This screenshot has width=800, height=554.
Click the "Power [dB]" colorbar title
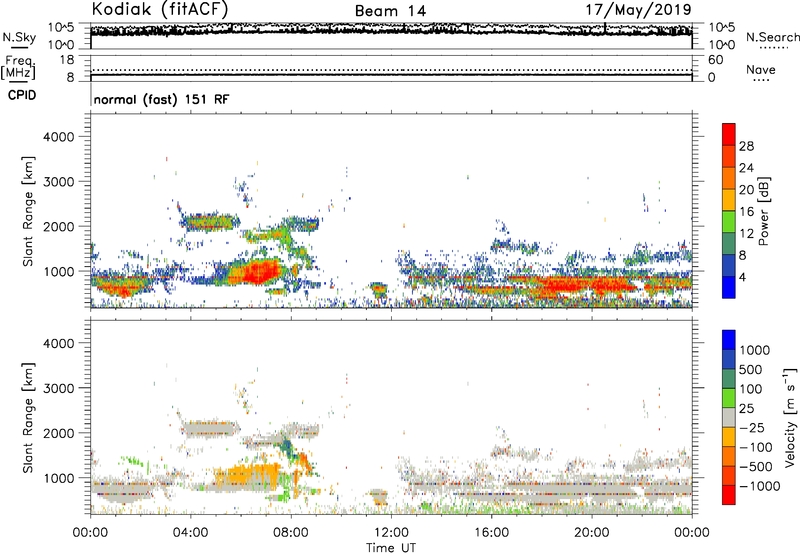point(763,211)
